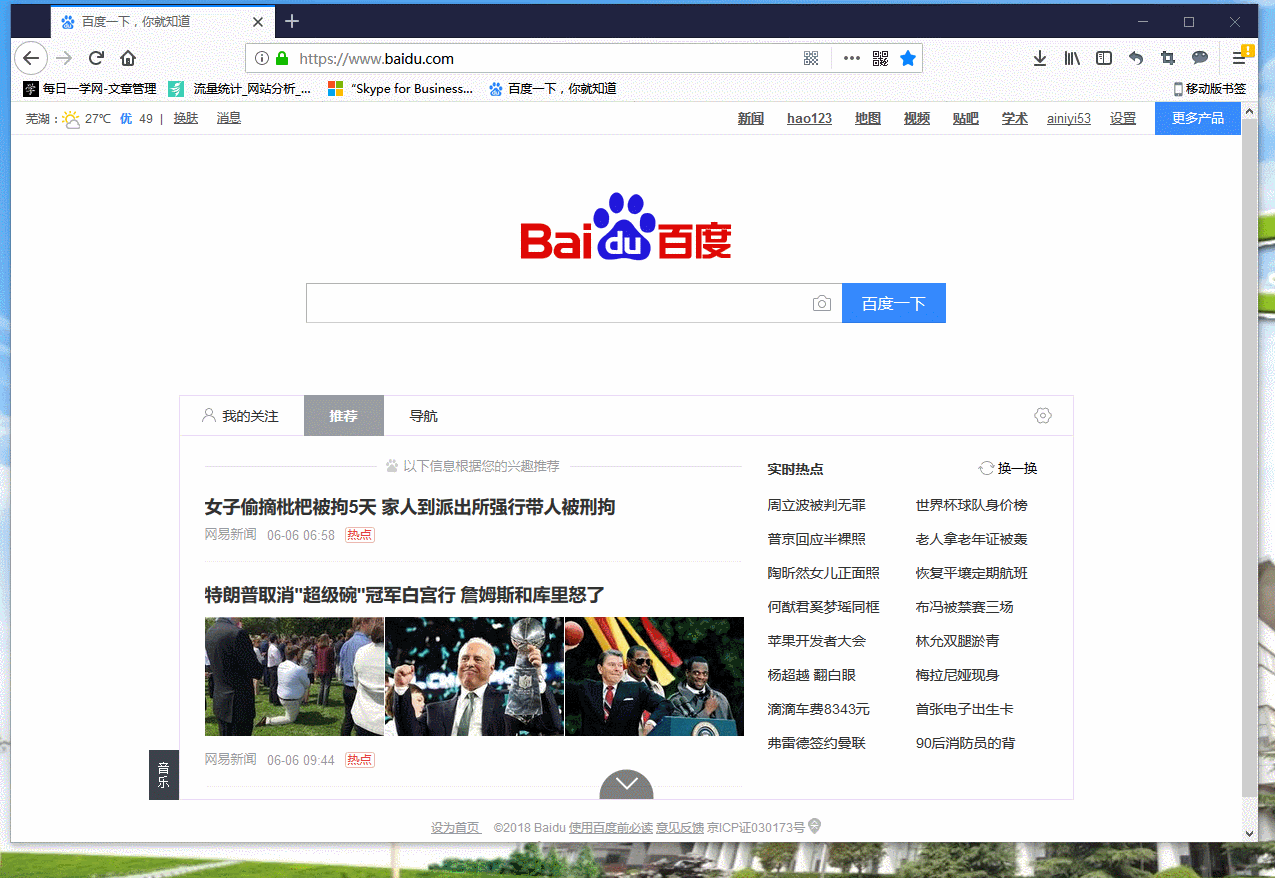Click the 更多产品 button
Viewport: 1275px width, 878px height.
pos(1198,118)
